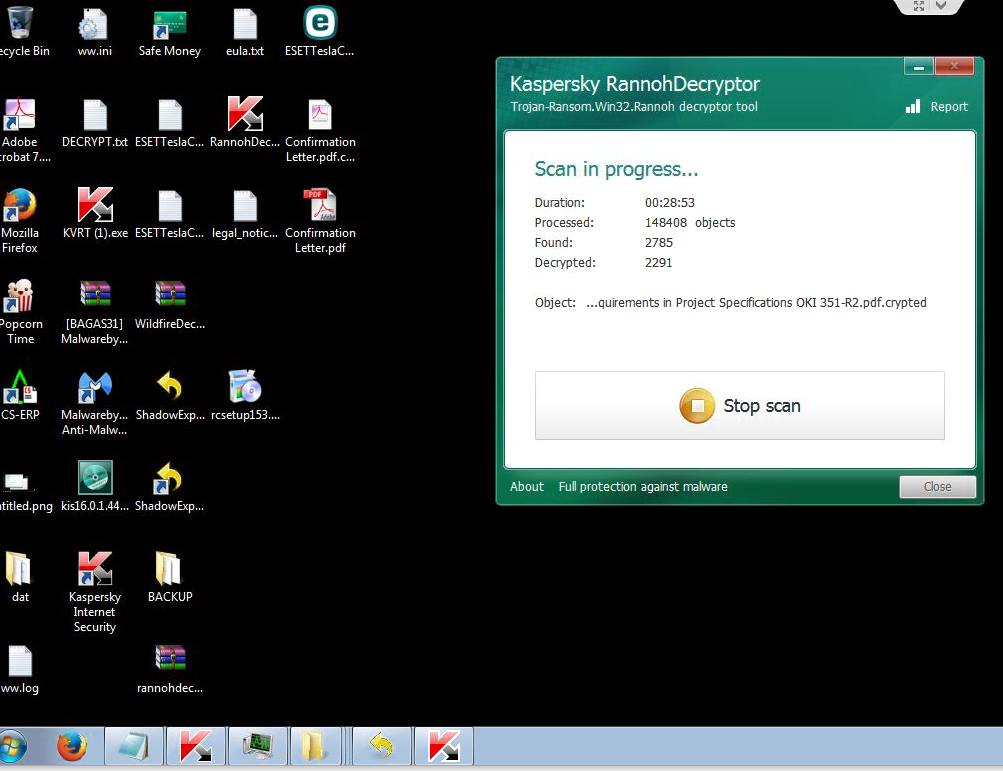Open the Kaspersky Internet Security shortcut
The image size is (1003, 771).
click(95, 592)
